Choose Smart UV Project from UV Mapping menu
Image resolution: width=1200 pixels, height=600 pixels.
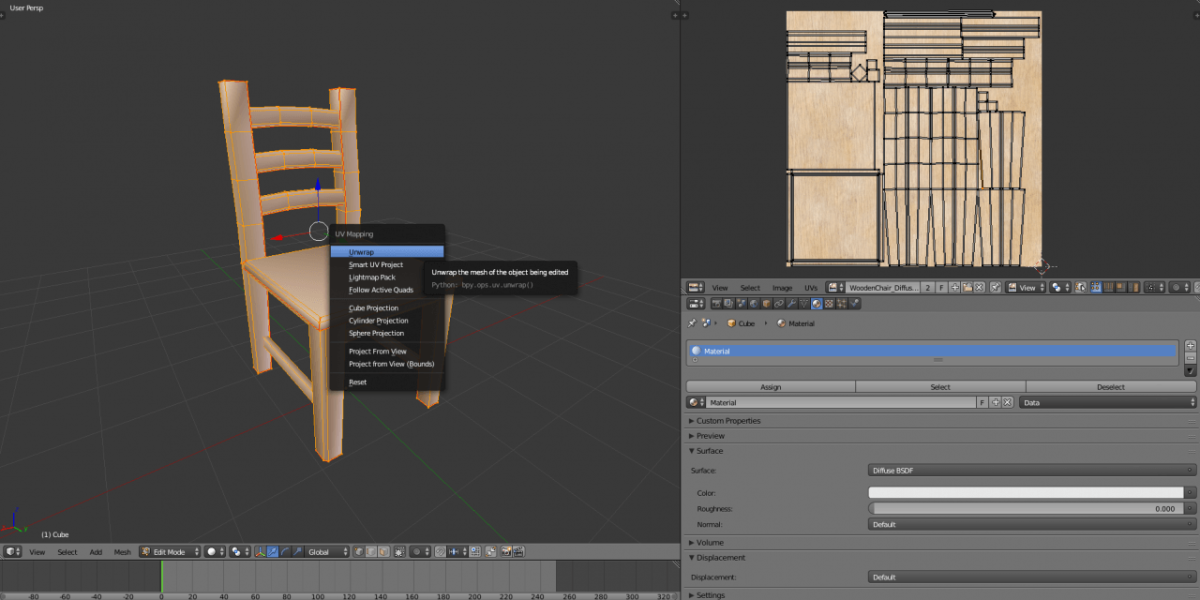(x=376, y=265)
